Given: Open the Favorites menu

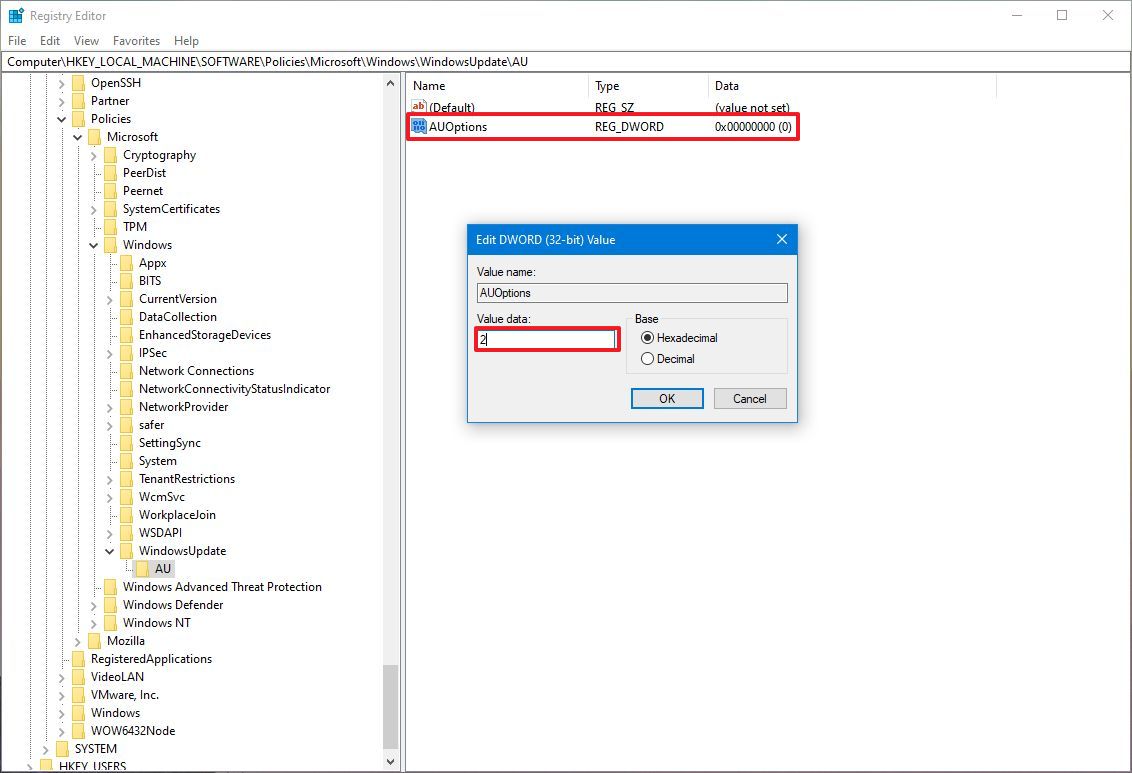Looking at the screenshot, I should point(136,40).
